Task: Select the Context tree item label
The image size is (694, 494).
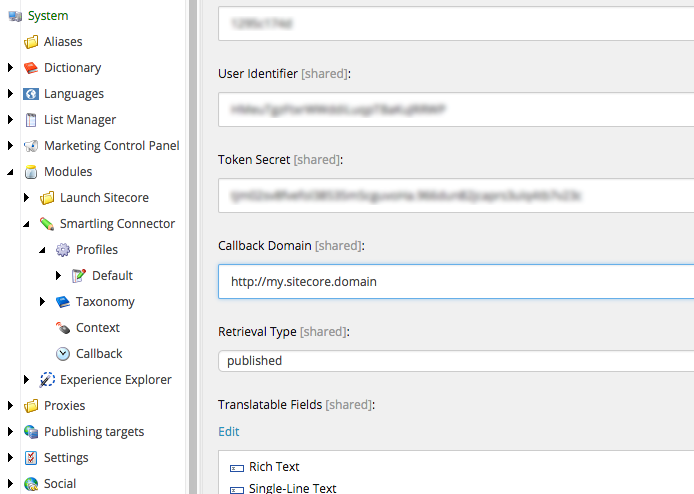Action: coord(98,328)
